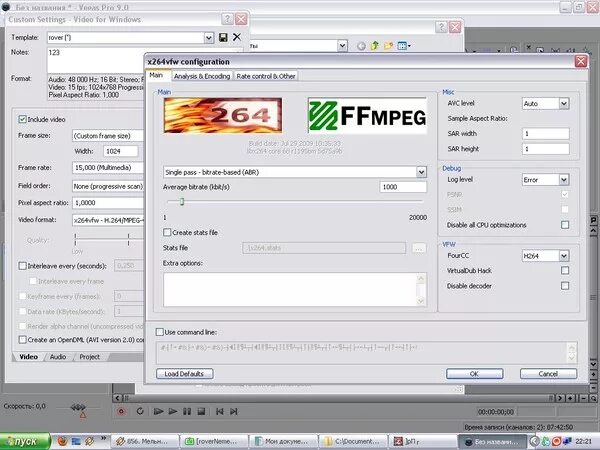Switch to Main tab in x264vfw
The width and height of the screenshot is (600, 450).
pyautogui.click(x=156, y=75)
